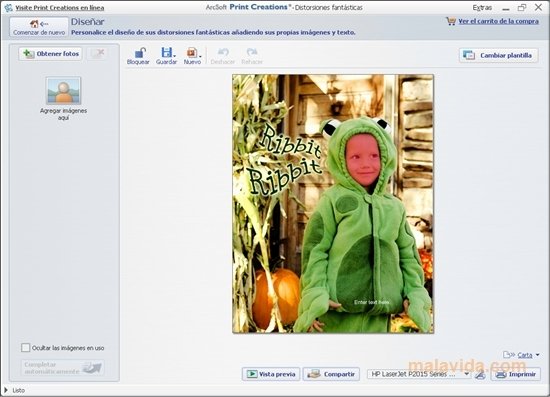The image size is (550, 397).
Task: Click the shopping cart icon
Action: [451, 21]
